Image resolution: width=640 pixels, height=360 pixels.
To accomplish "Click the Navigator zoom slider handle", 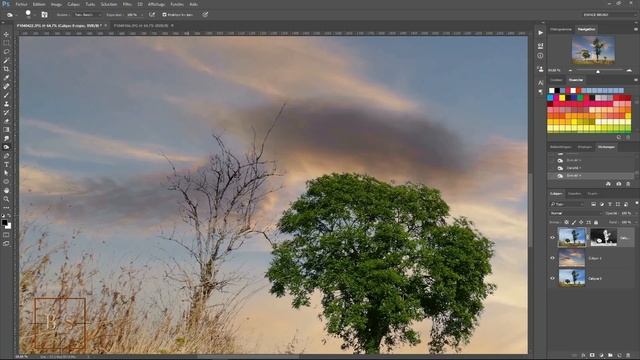I will click(598, 71).
